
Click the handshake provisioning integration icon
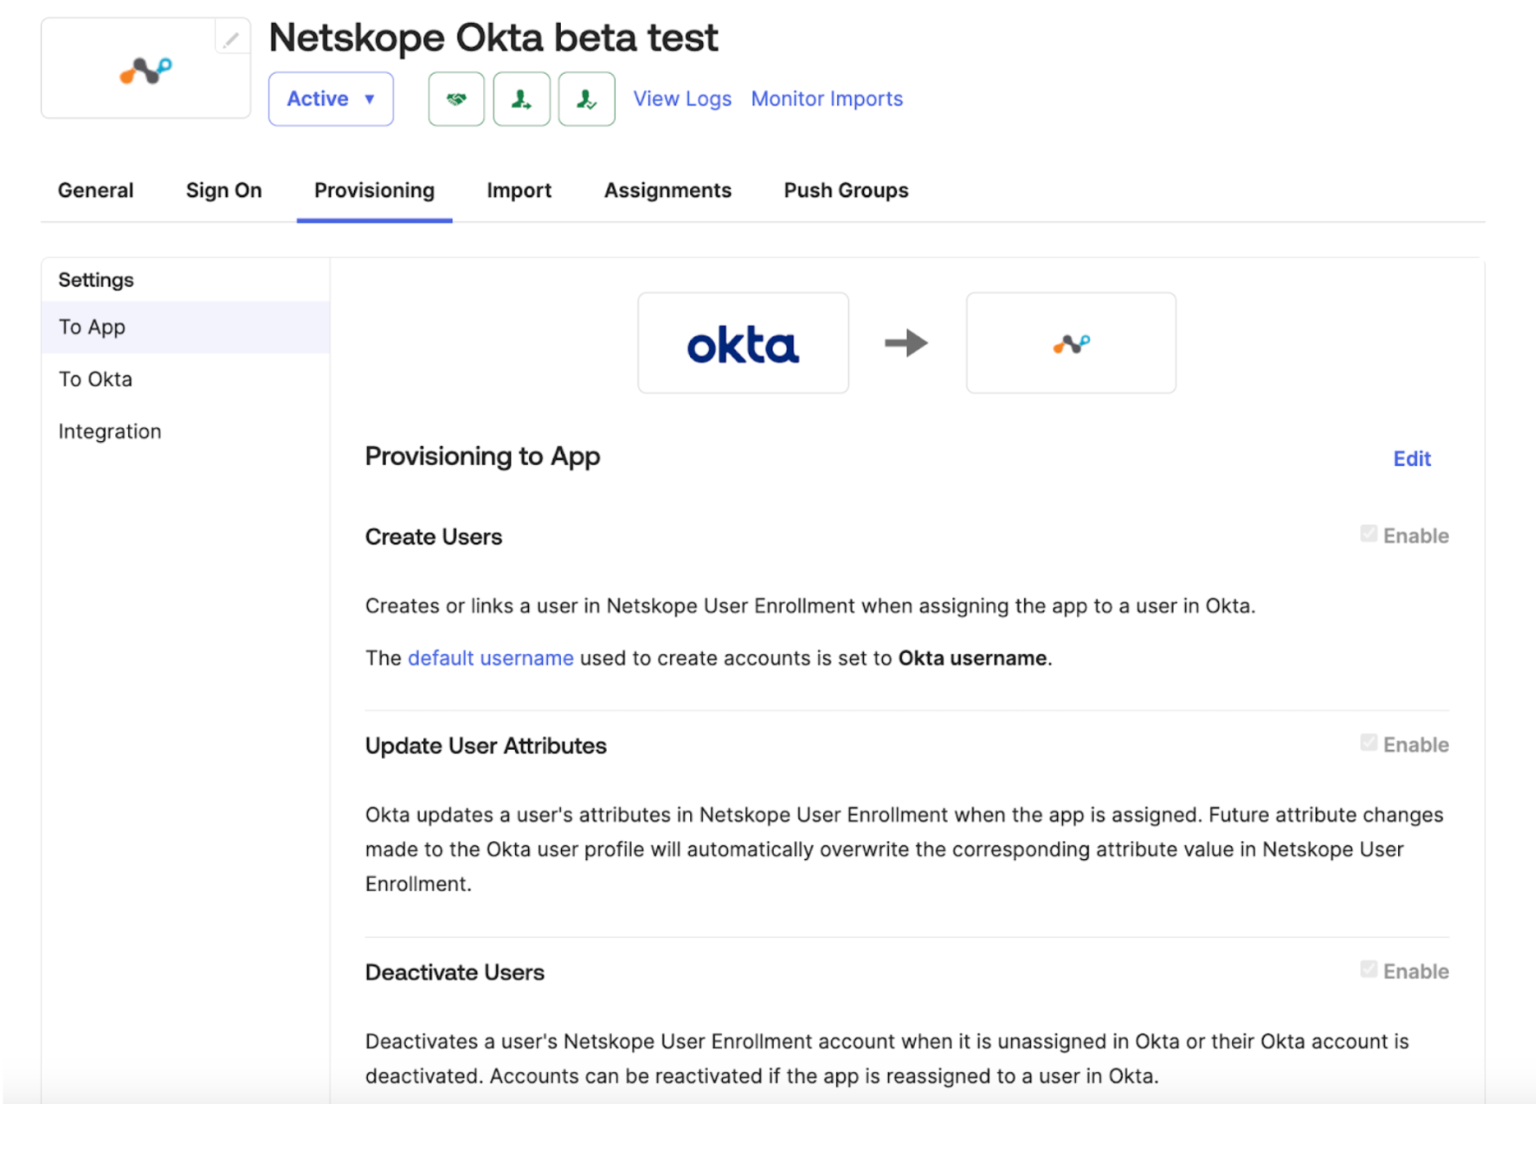[x=456, y=99]
